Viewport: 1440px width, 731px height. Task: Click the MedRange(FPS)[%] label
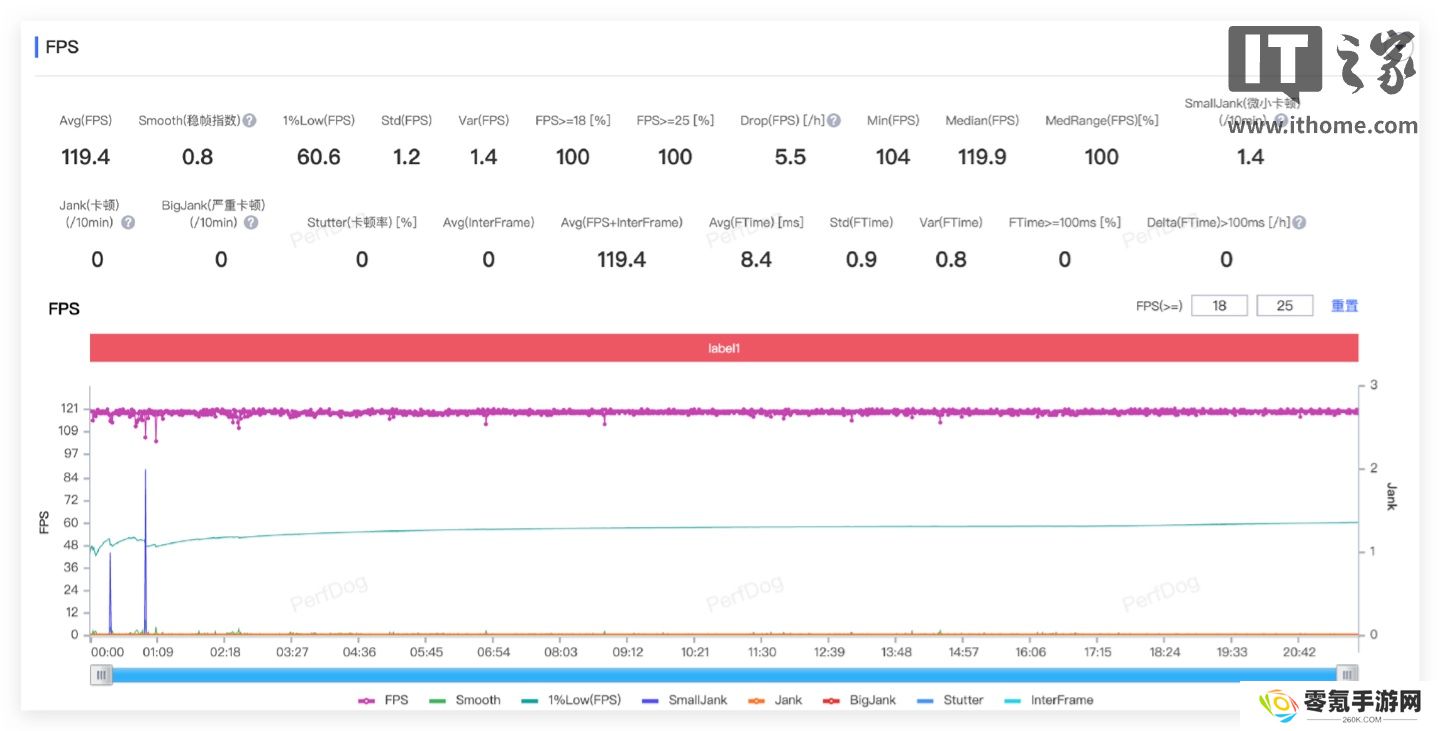(1102, 120)
